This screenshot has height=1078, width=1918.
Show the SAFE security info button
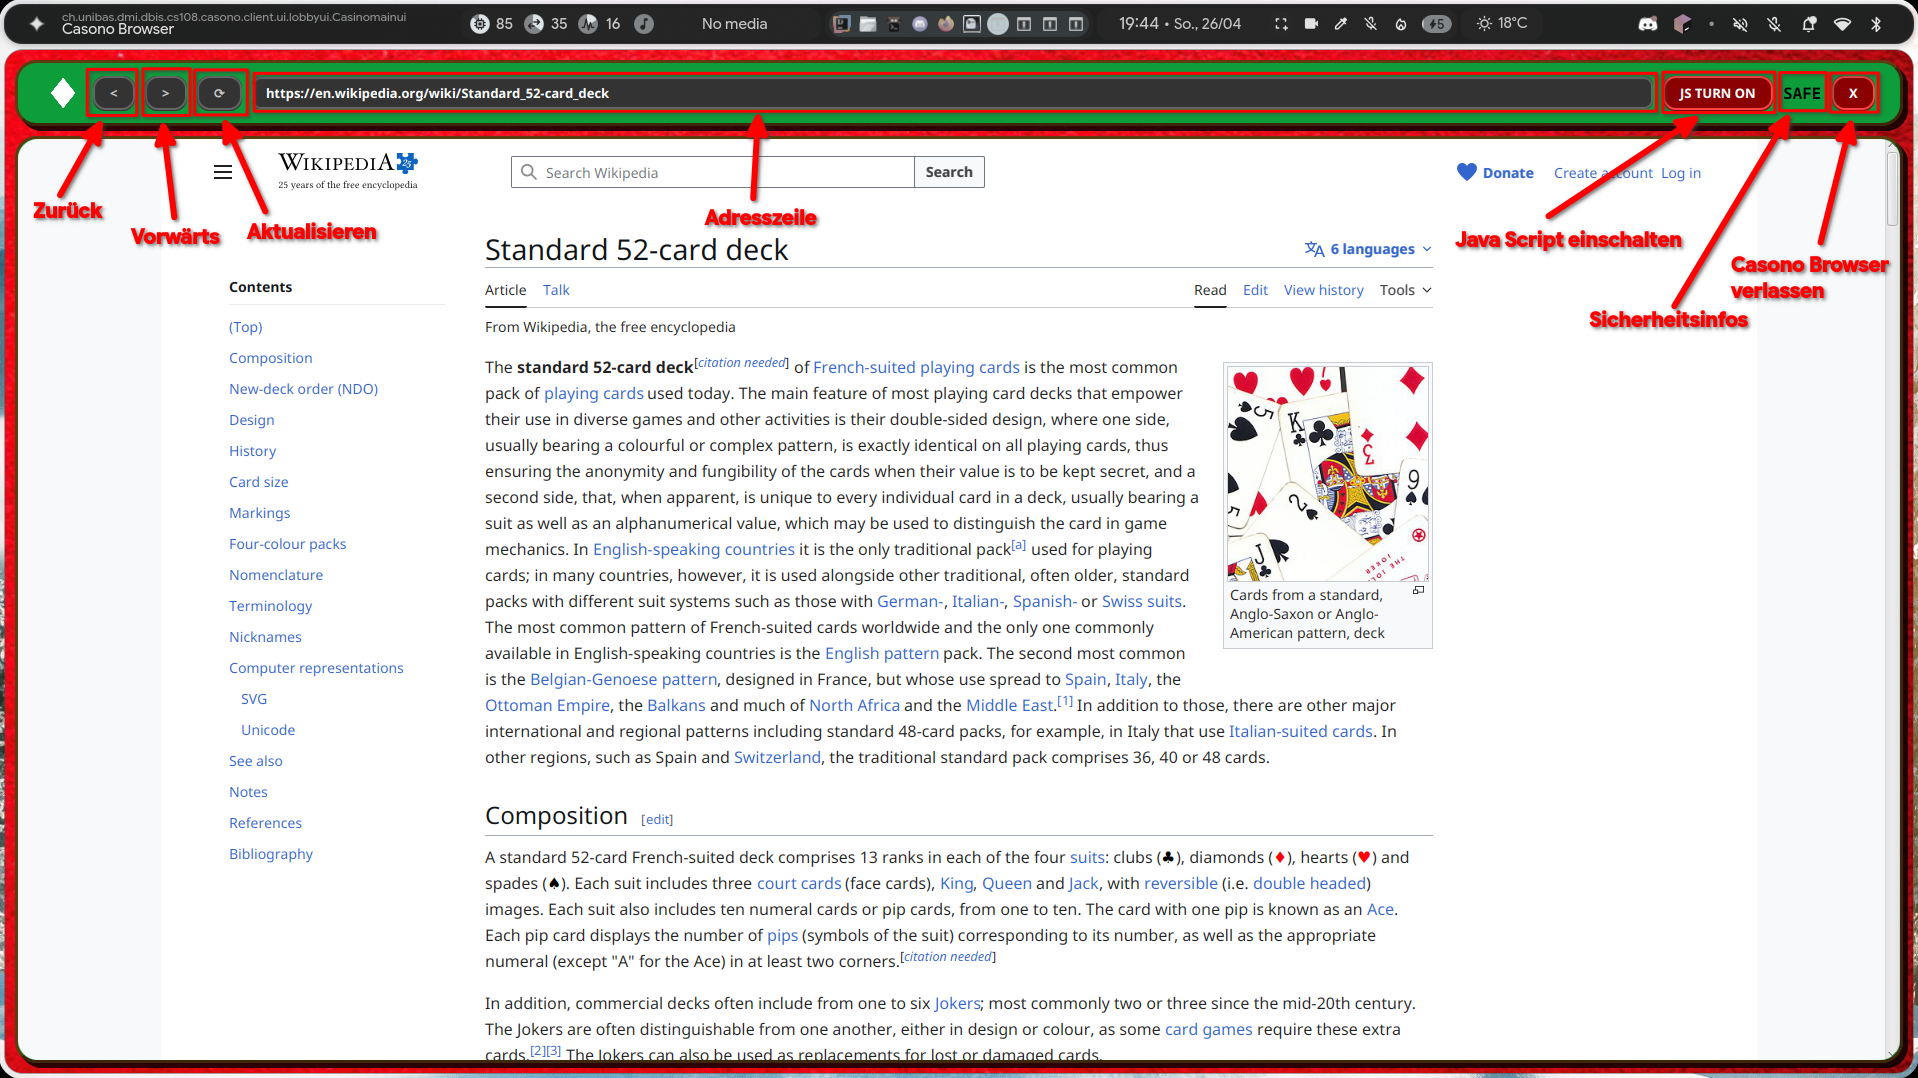click(x=1802, y=93)
